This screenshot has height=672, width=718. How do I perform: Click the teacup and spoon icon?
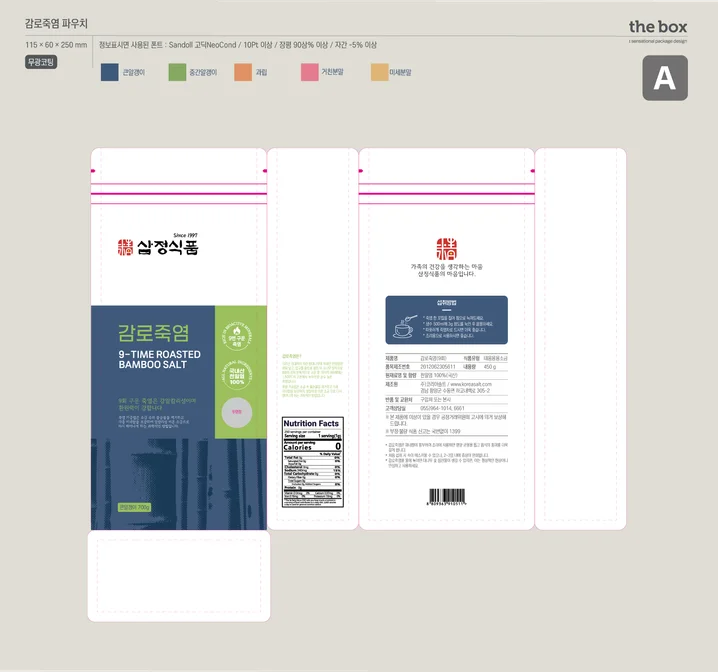pos(405,326)
